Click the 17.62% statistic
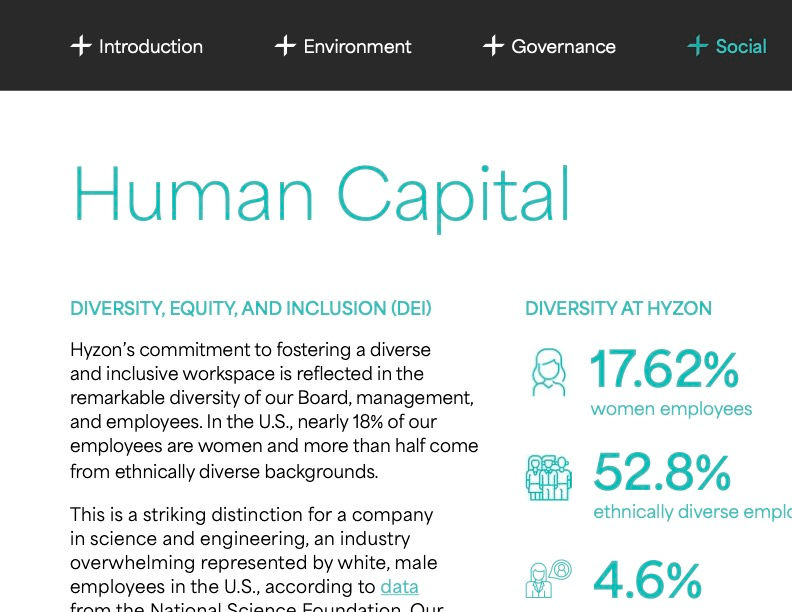The image size is (792, 612). pyautogui.click(x=664, y=370)
